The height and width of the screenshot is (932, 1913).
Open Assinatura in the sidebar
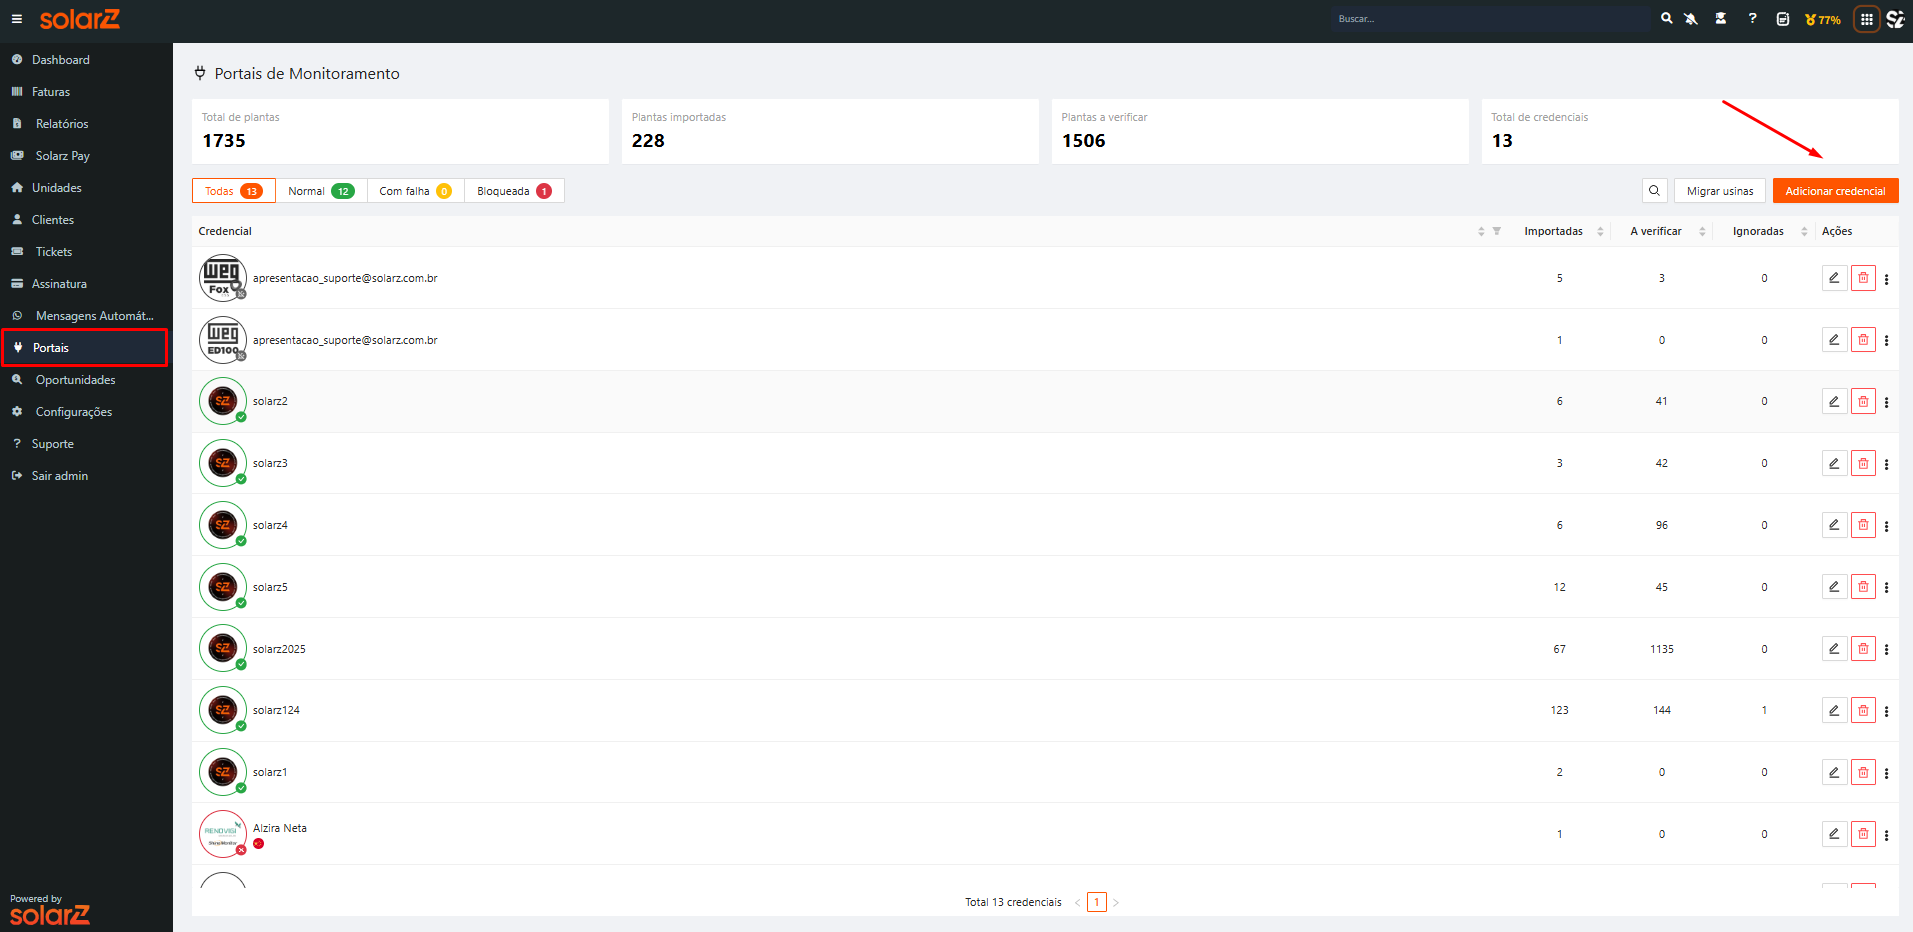click(86, 284)
